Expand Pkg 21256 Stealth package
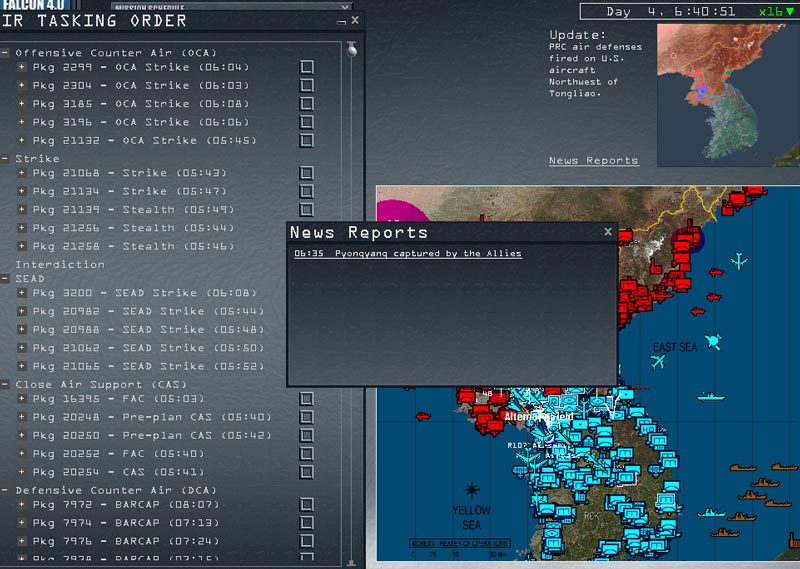This screenshot has width=800, height=569. (21, 228)
